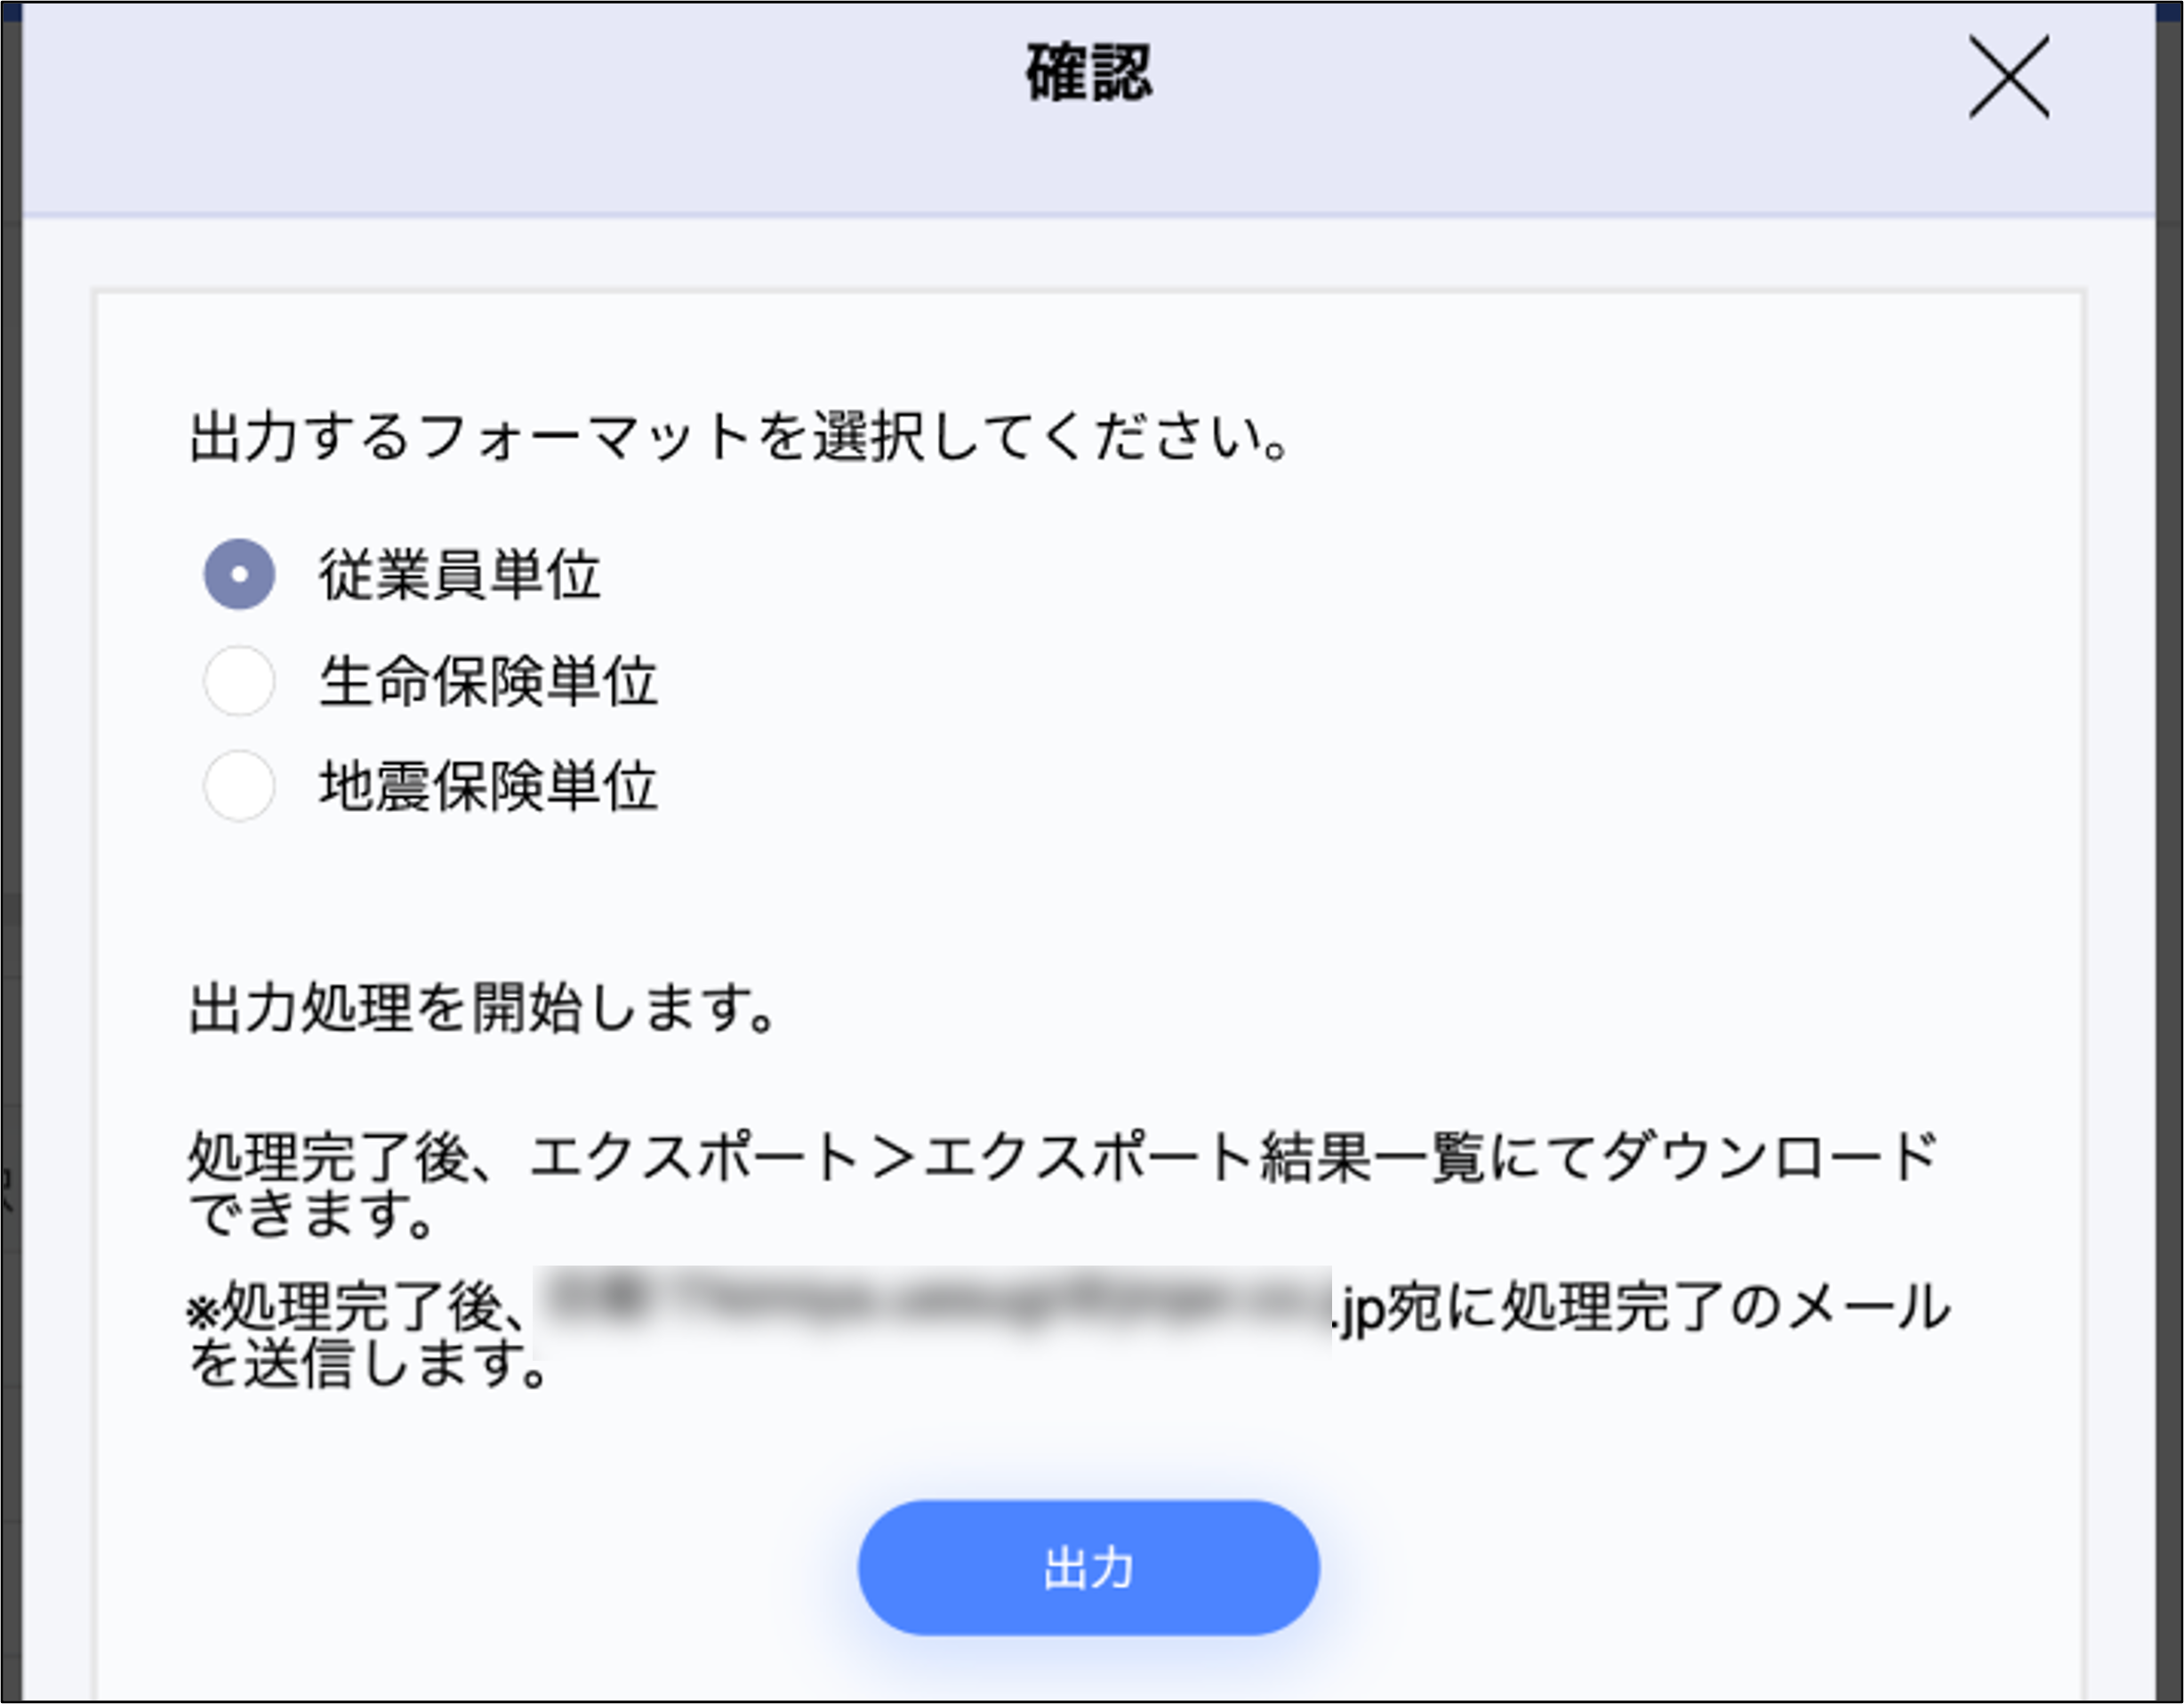Click the lavender dialog header bar
The image size is (2184, 1704).
tap(500, 110)
